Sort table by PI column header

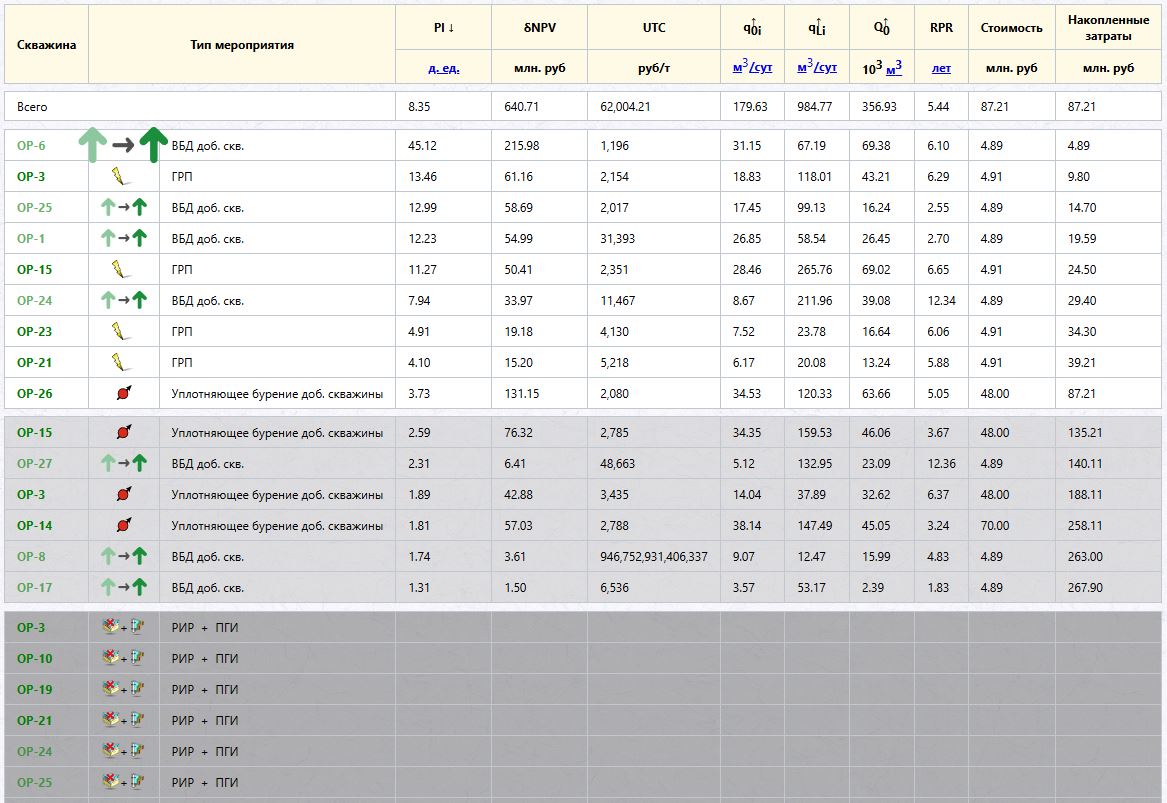[444, 28]
